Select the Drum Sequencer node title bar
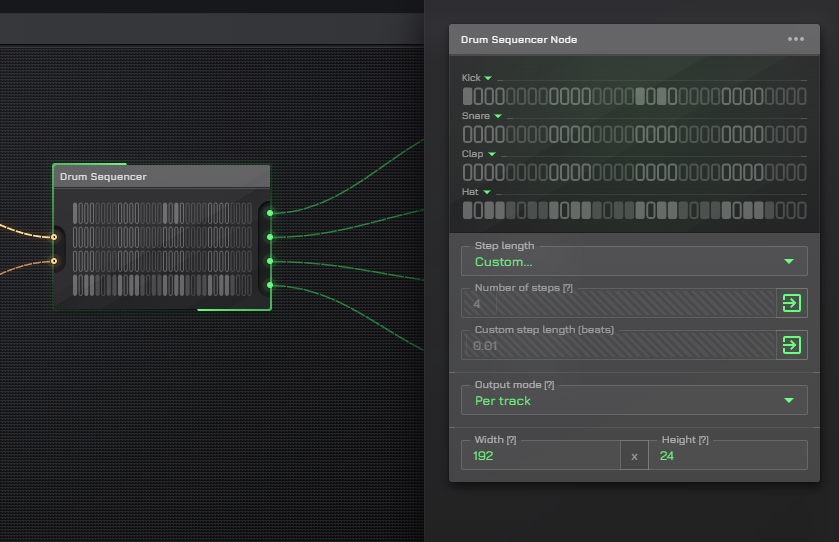Screen dimensions: 839x542 coord(160,177)
